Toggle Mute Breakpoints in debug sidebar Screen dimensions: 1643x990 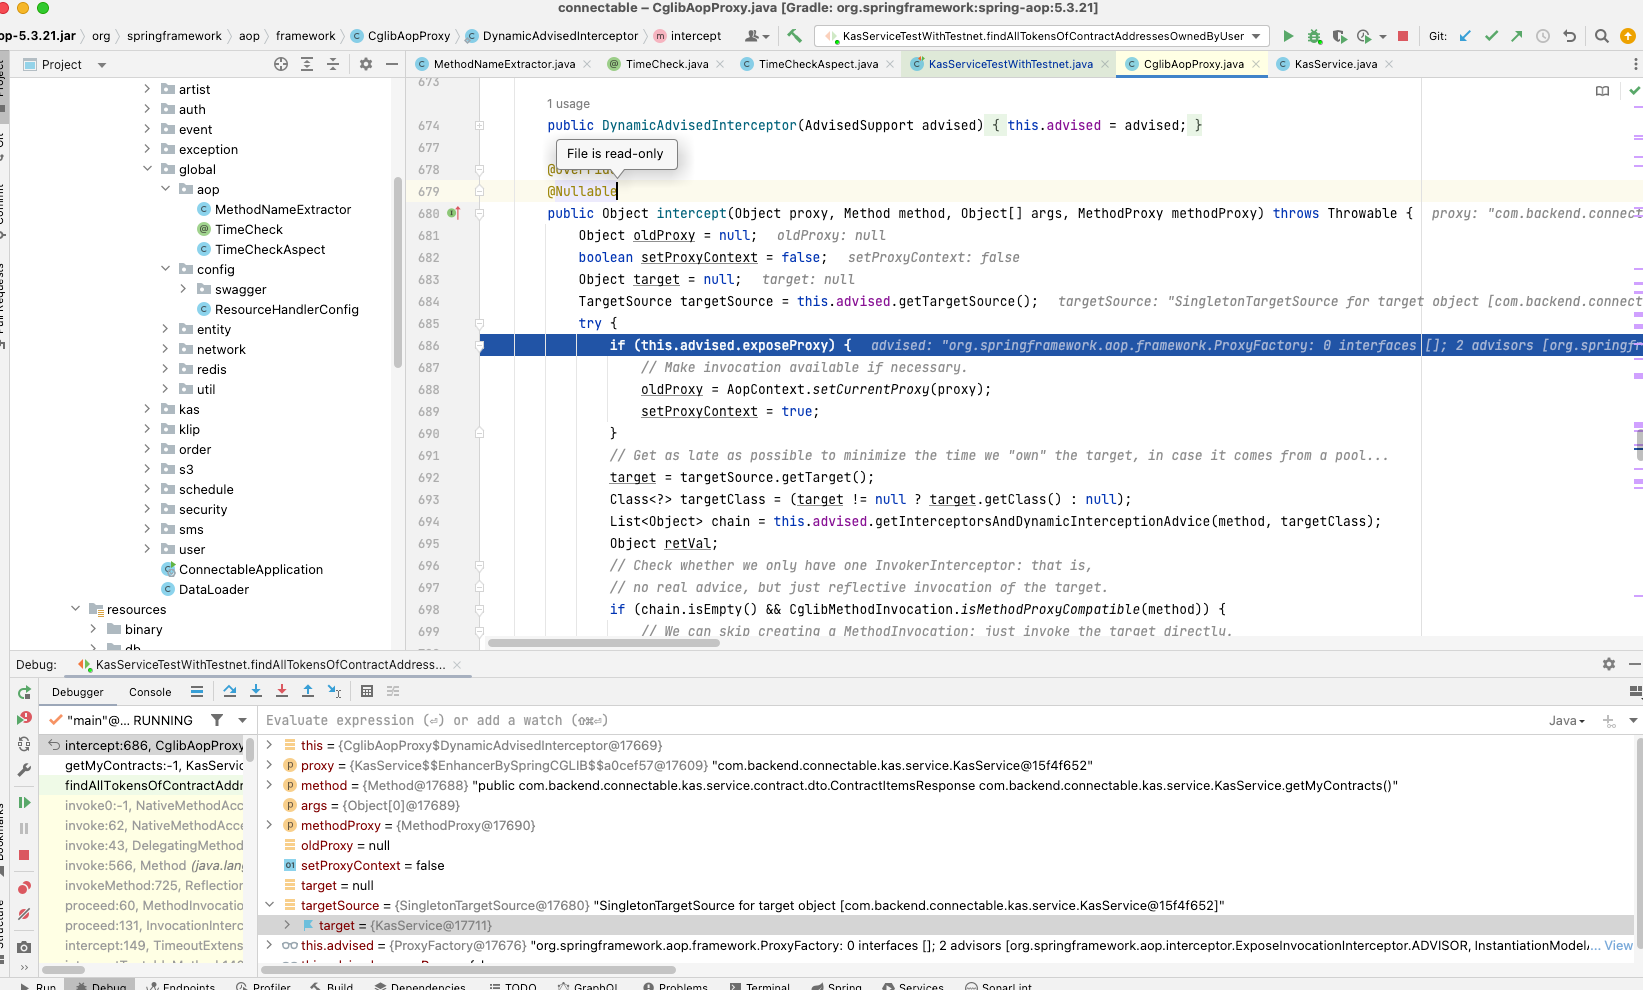pos(24,914)
